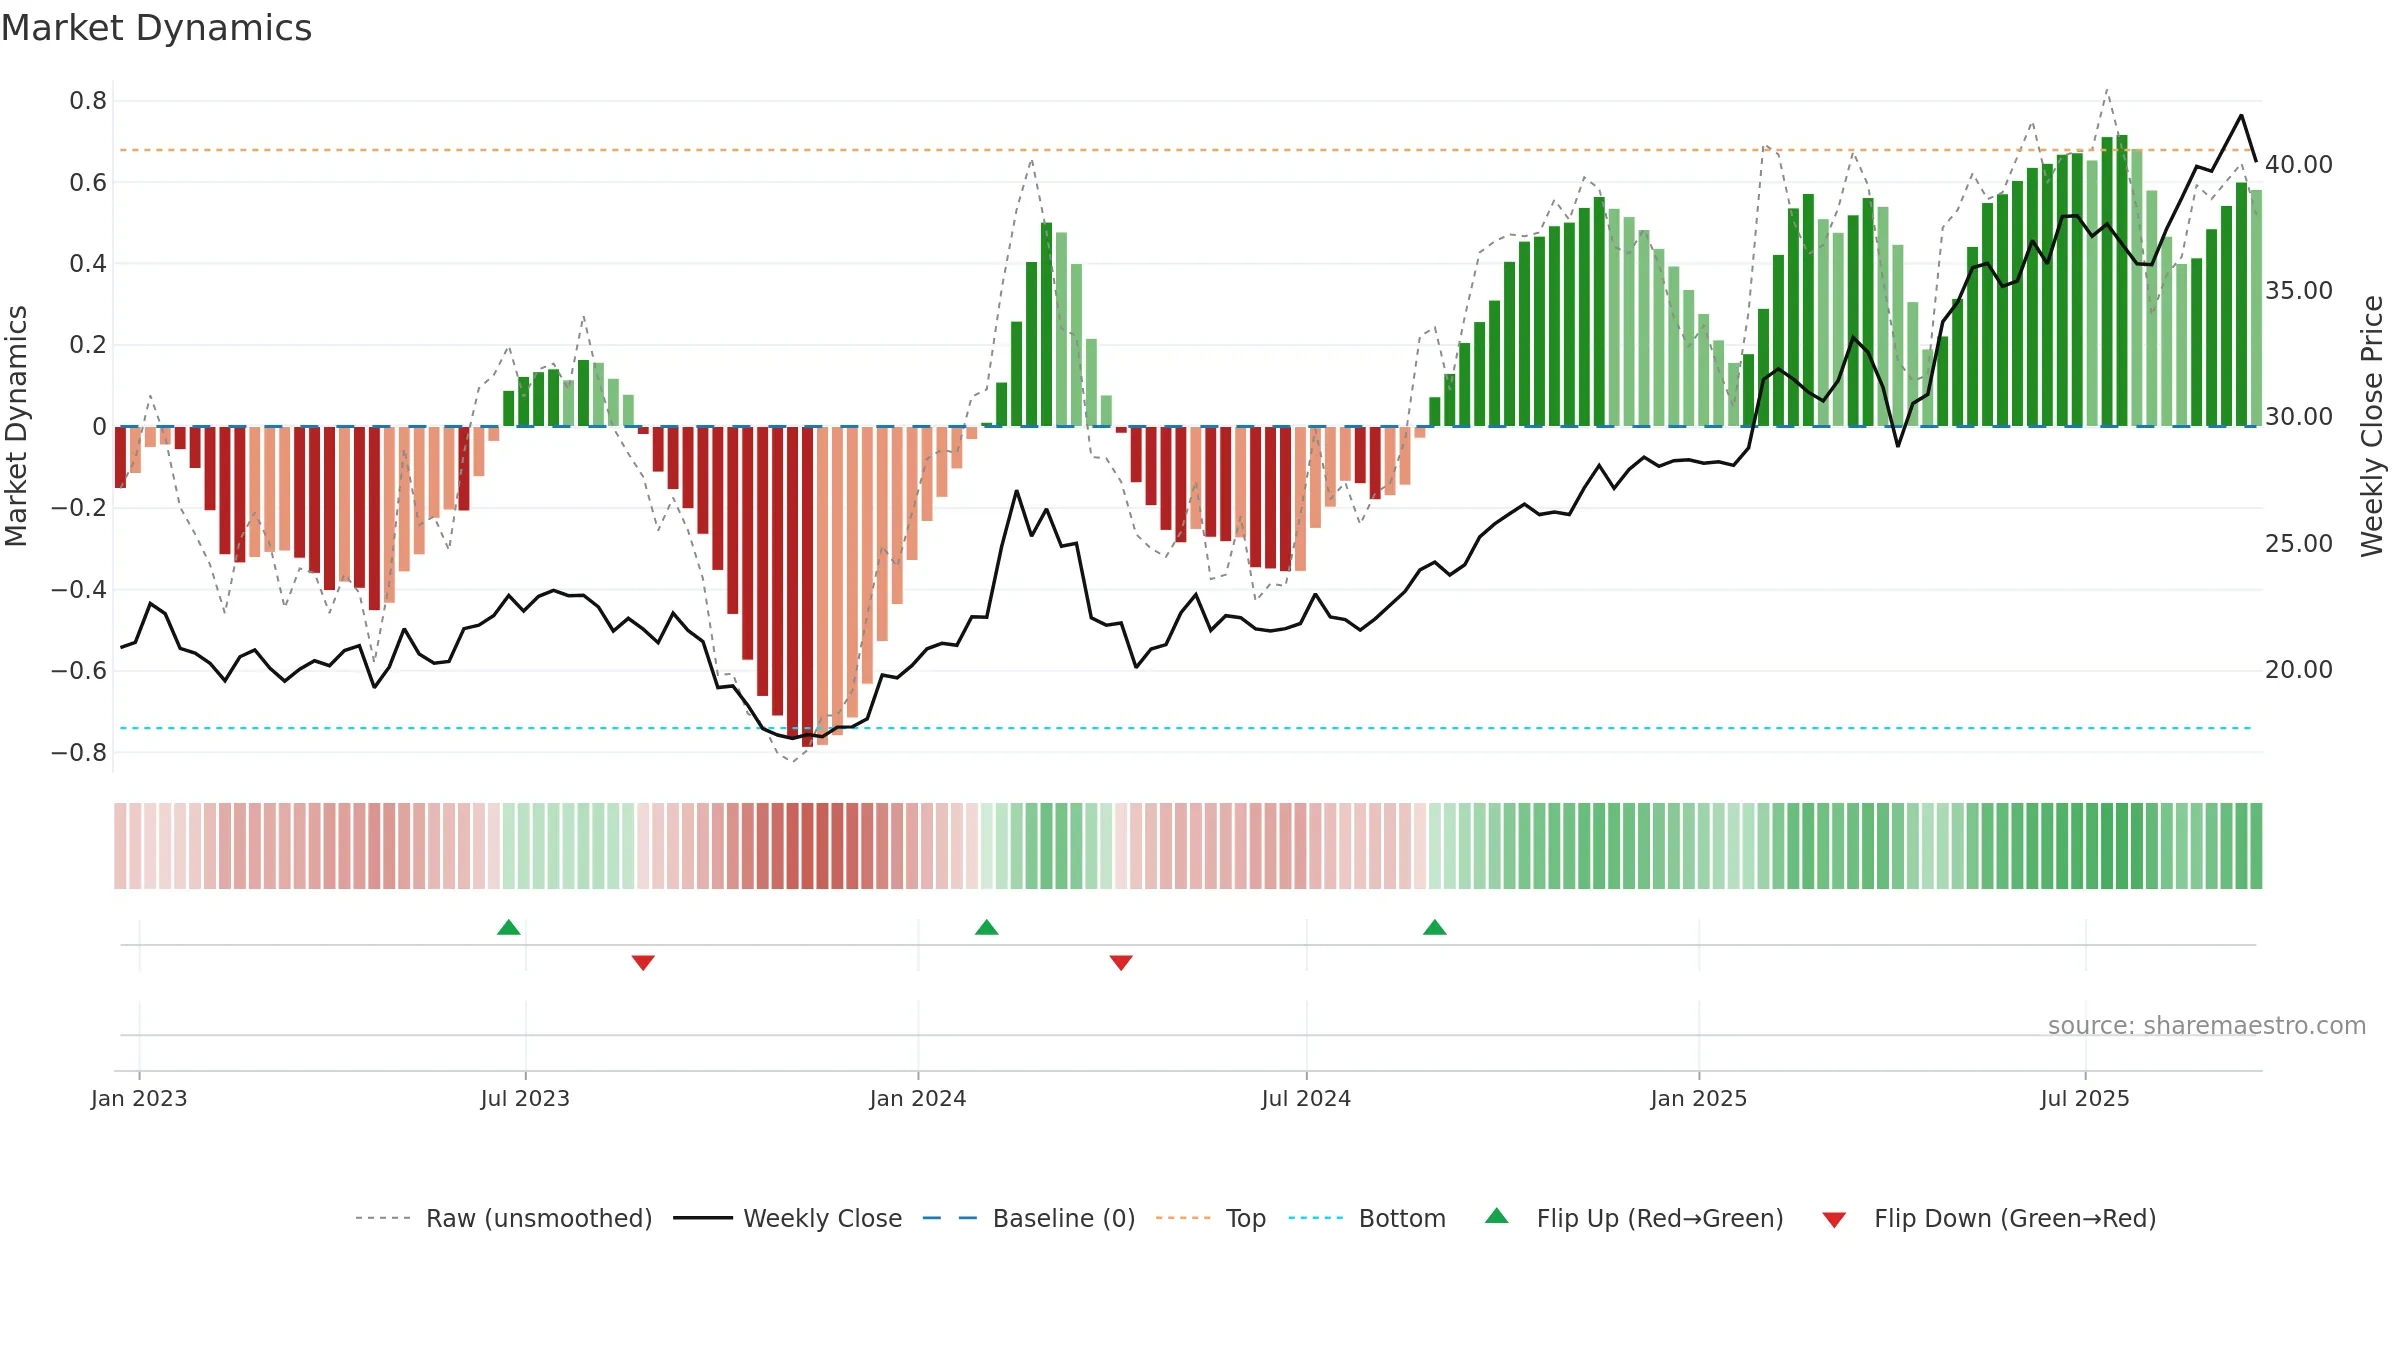Click the green triangle icon in the legend
Screen dimensions: 2400x1350
[x=1497, y=1216]
